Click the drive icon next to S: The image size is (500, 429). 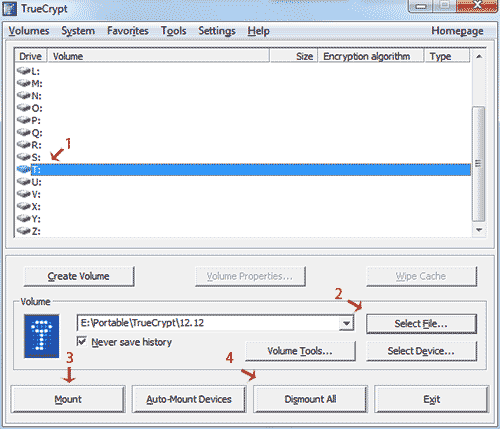click(23, 157)
